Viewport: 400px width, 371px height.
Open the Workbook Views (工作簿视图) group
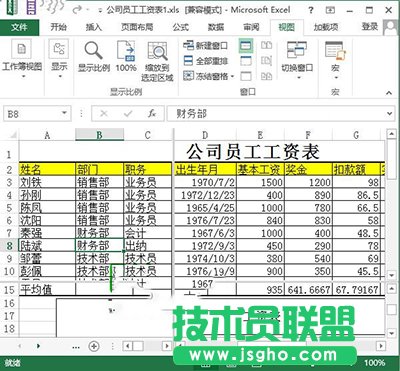(x=22, y=59)
